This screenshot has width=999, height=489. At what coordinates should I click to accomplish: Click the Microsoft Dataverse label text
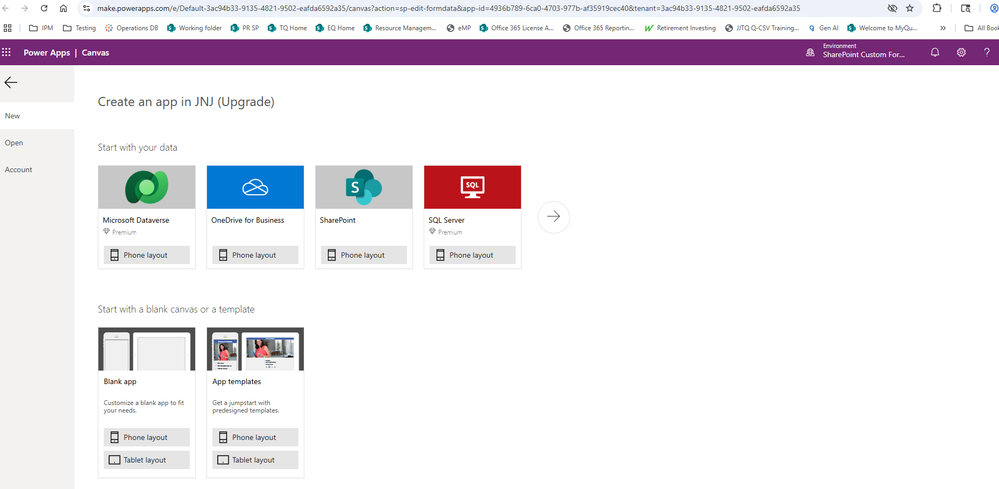pos(136,220)
